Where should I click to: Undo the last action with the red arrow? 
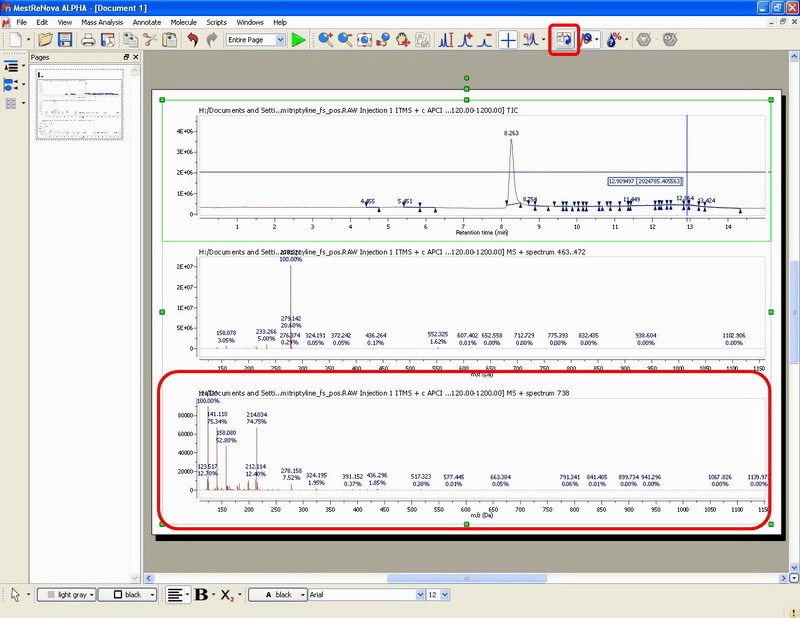[192, 40]
